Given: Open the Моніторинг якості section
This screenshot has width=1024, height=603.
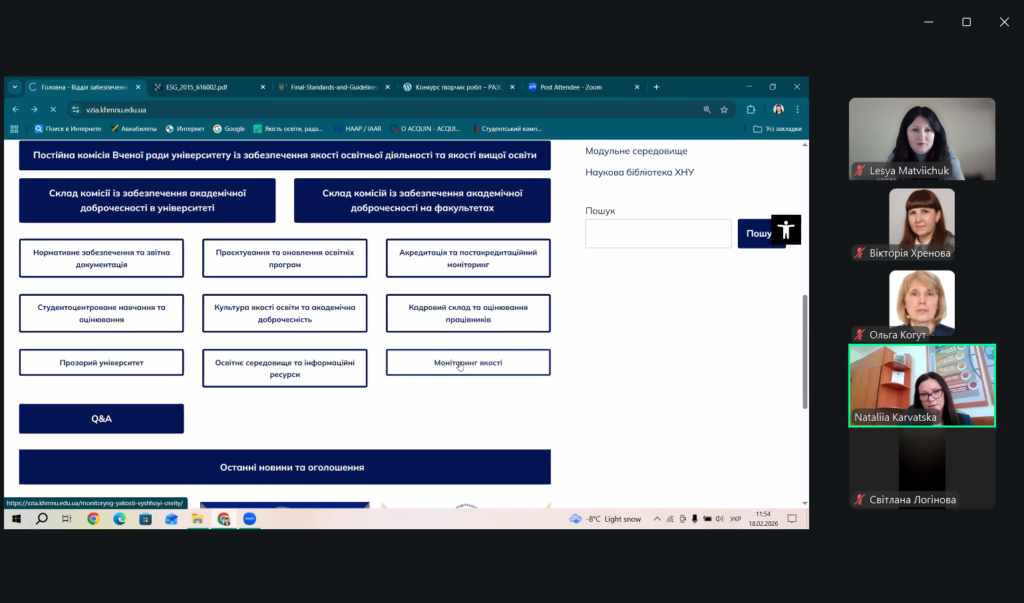Looking at the screenshot, I should pyautogui.click(x=468, y=362).
